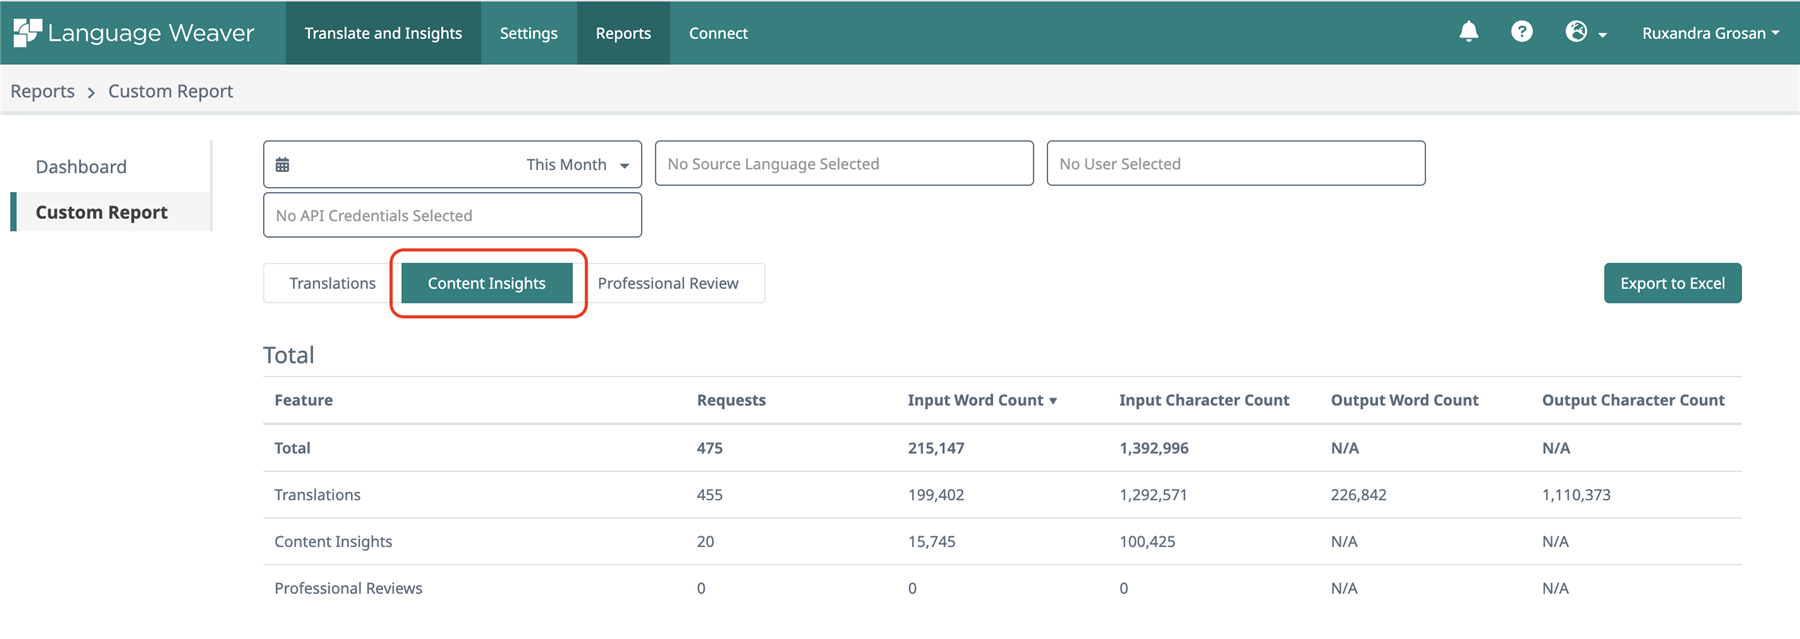This screenshot has height=639, width=1800.
Task: Open the Source Language selector
Action: [x=844, y=163]
